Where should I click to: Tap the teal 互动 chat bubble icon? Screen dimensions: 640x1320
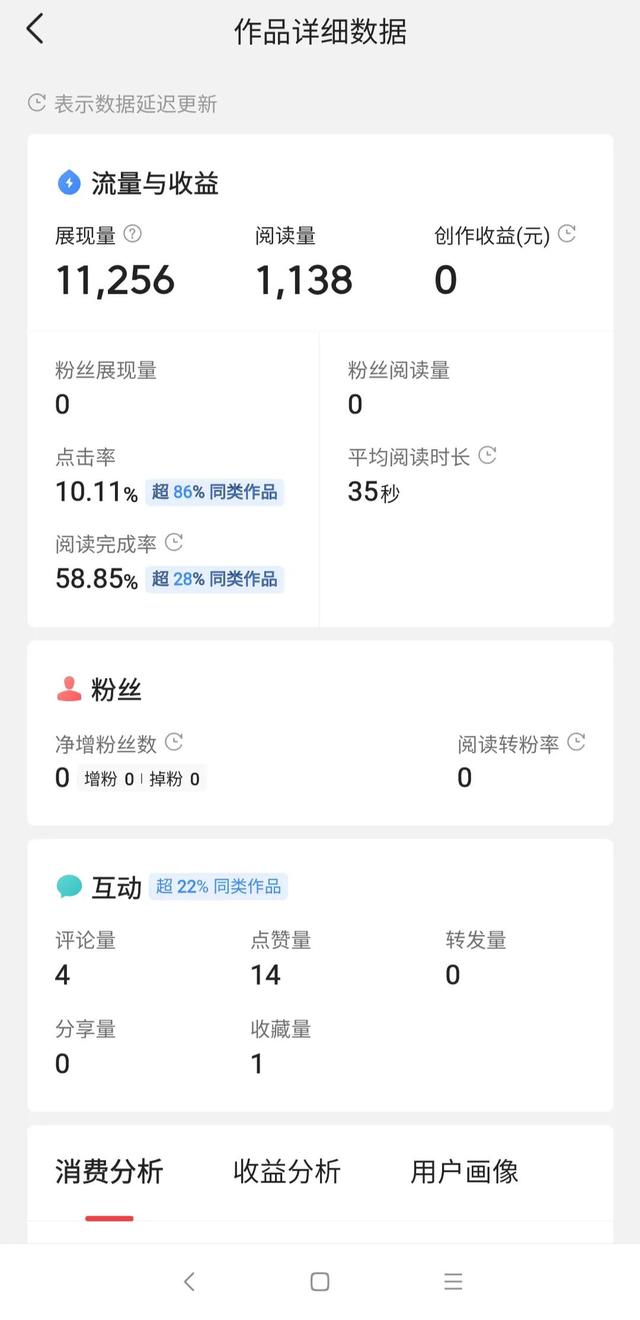(x=69, y=886)
